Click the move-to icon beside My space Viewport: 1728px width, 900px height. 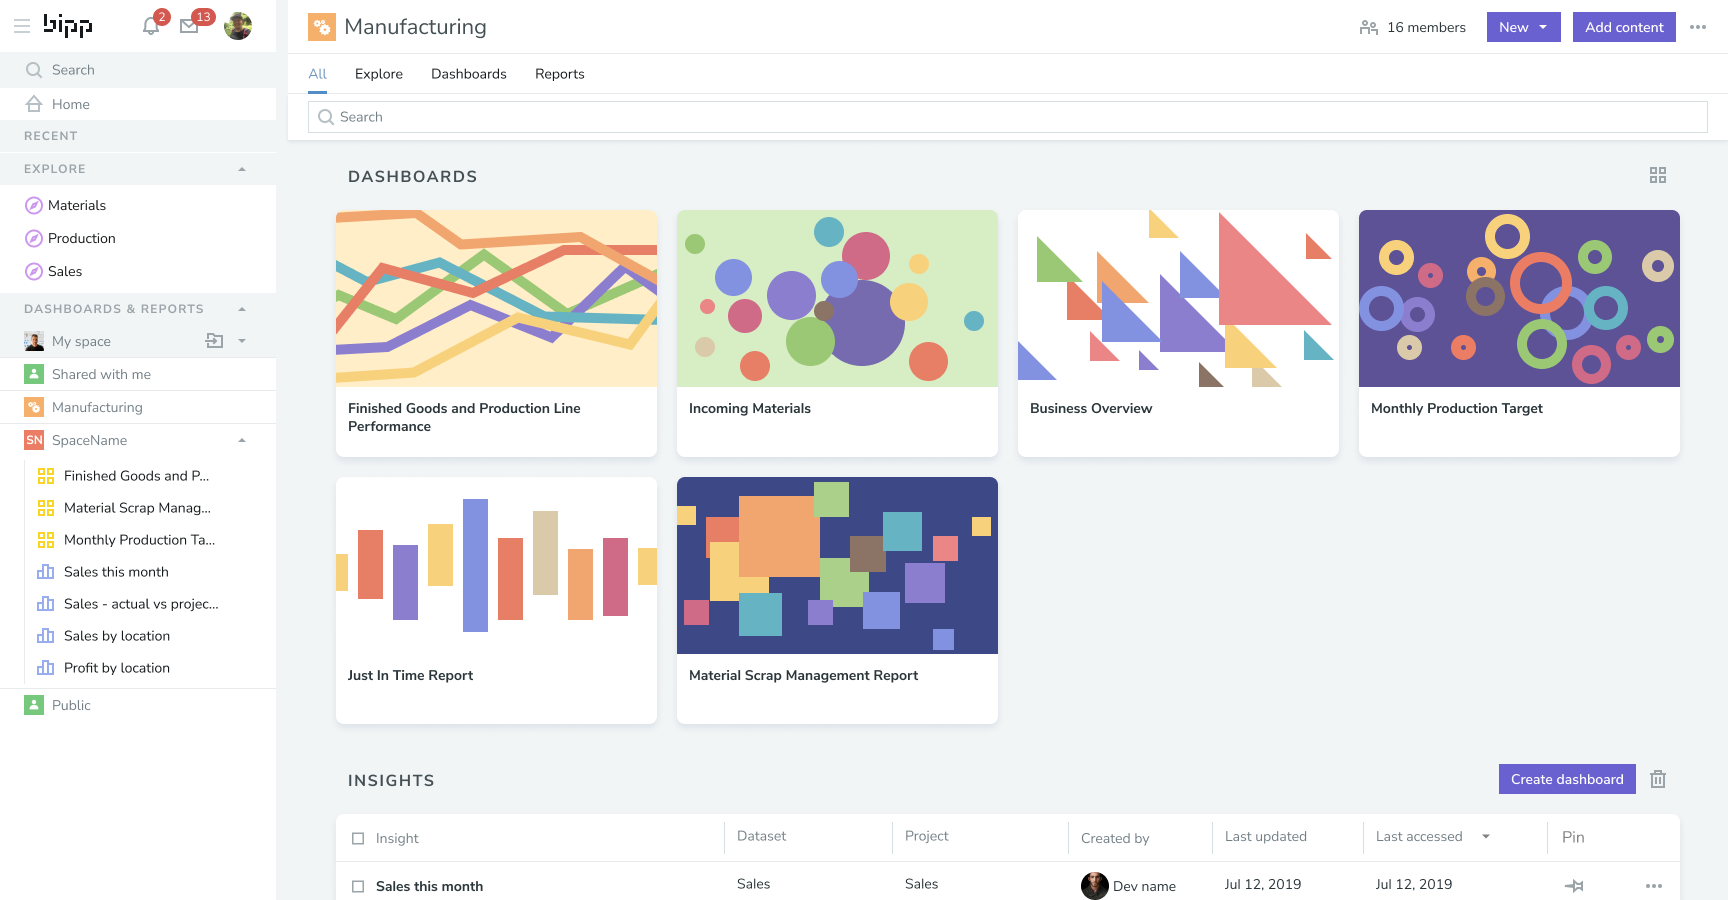214,341
